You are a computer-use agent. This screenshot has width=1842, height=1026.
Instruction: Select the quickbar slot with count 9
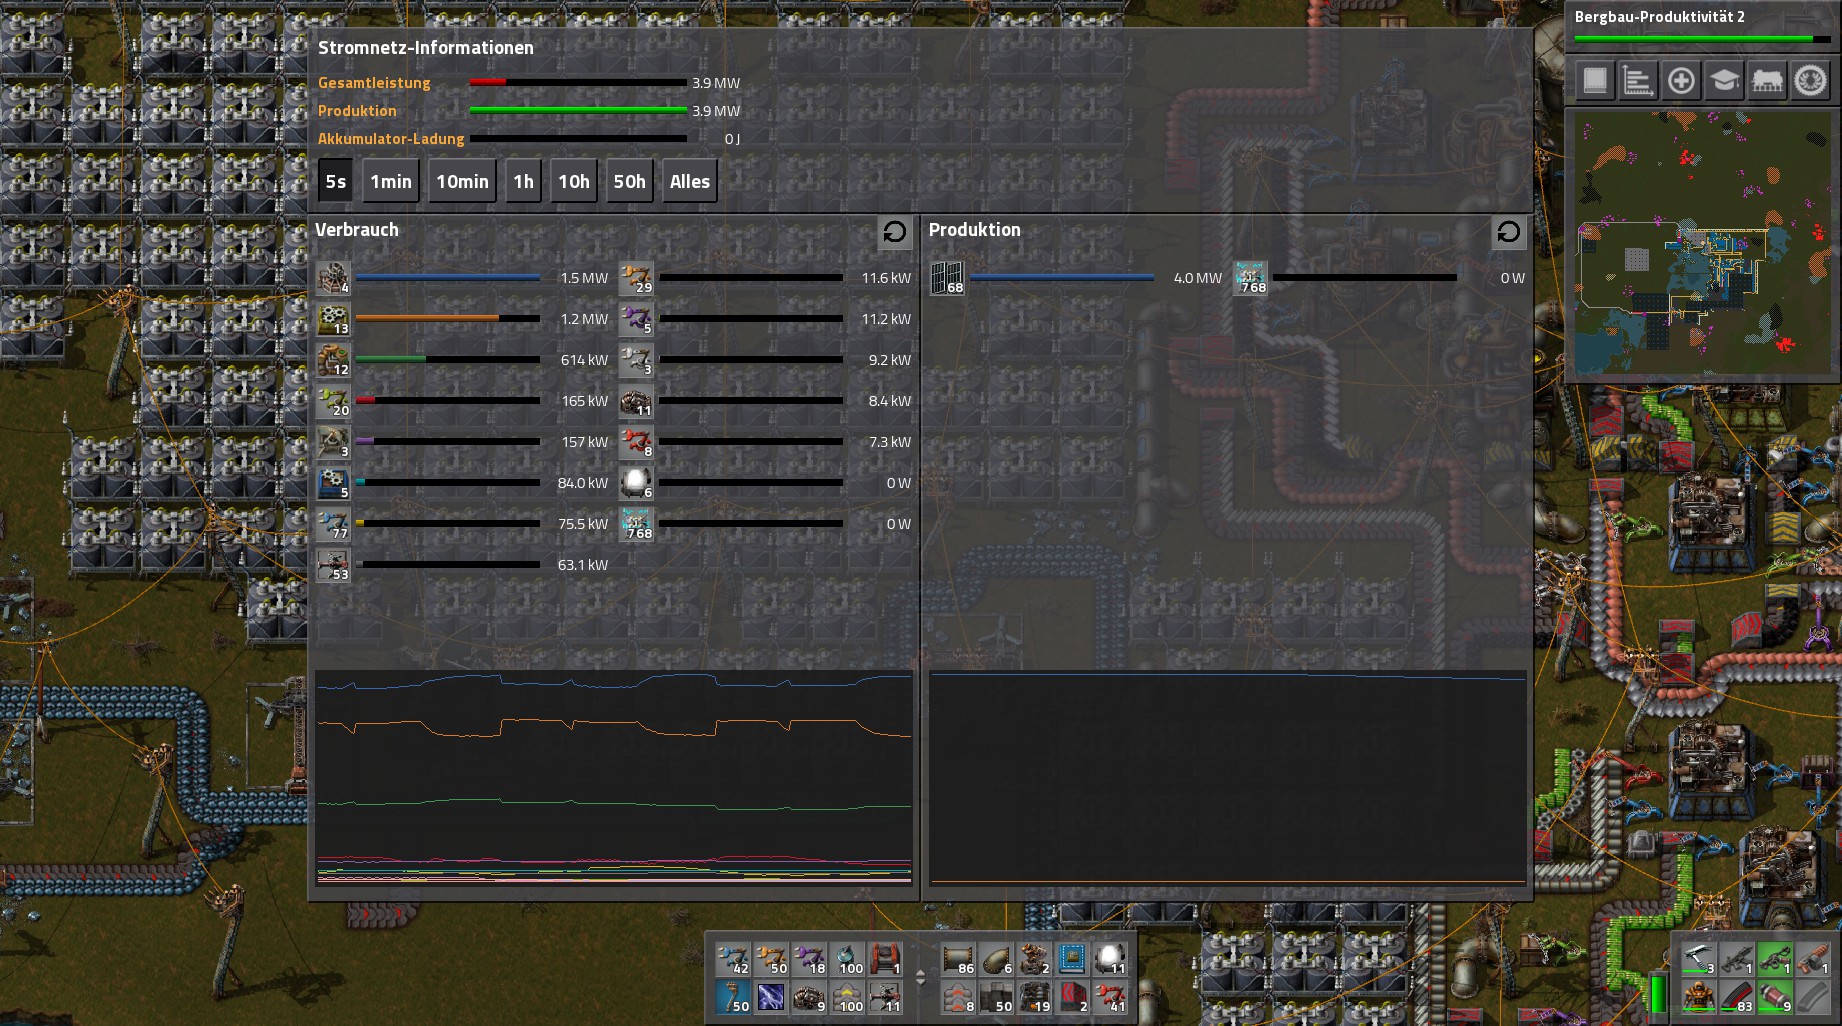[809, 996]
